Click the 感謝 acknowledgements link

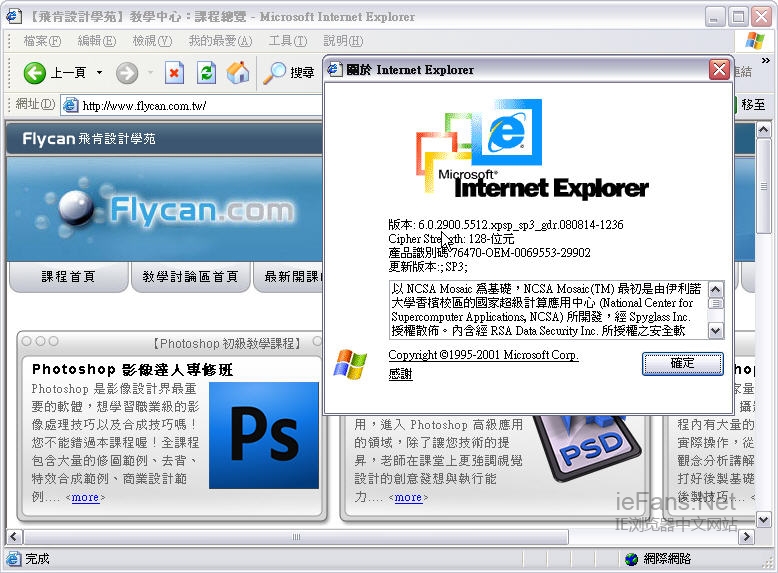coord(400,375)
